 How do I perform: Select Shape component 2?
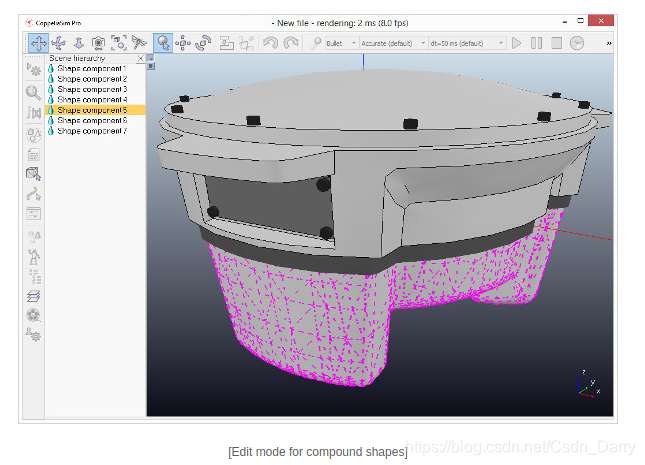92,79
